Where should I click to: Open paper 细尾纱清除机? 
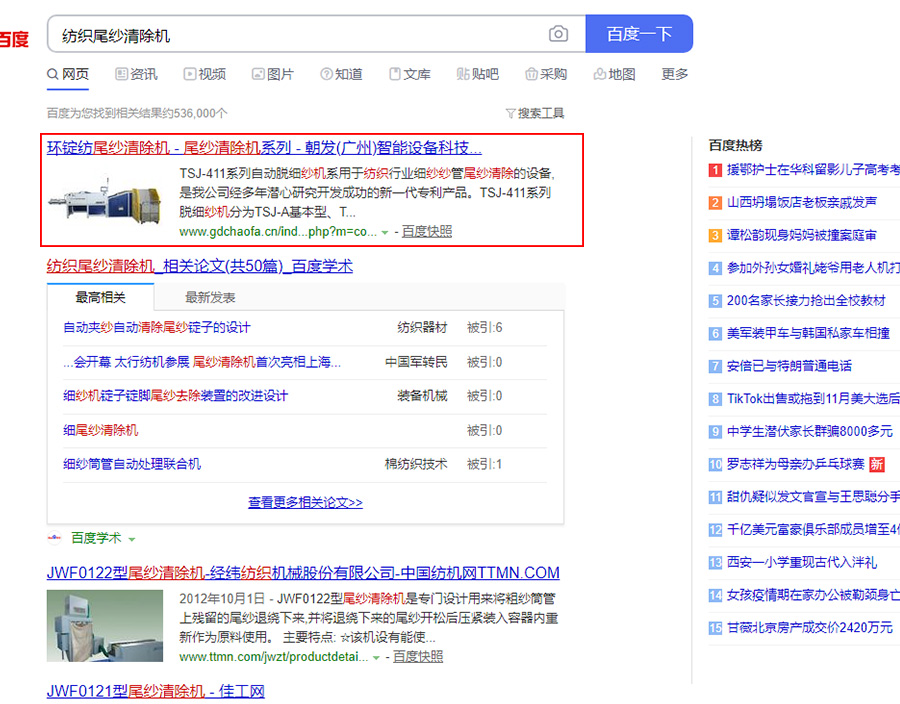pyautogui.click(x=101, y=430)
